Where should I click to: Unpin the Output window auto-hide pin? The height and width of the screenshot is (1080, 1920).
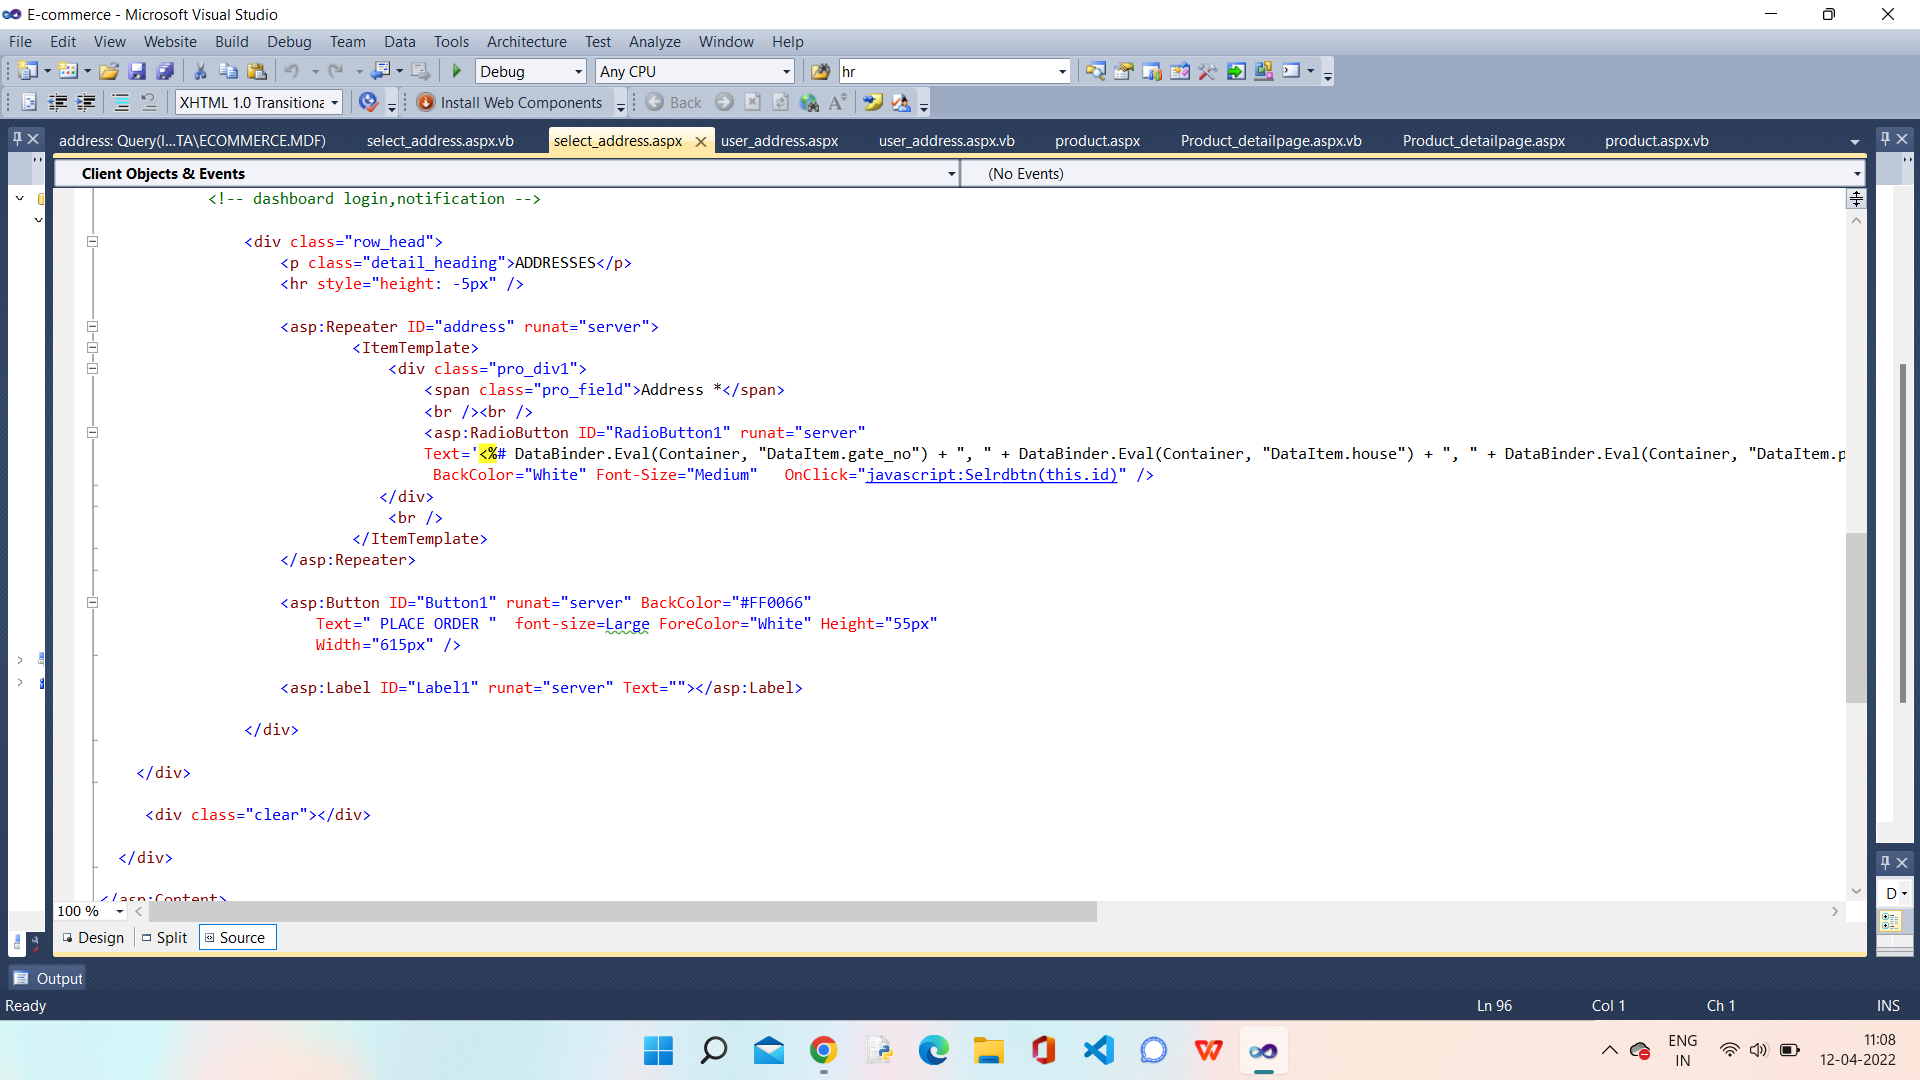tap(1884, 862)
